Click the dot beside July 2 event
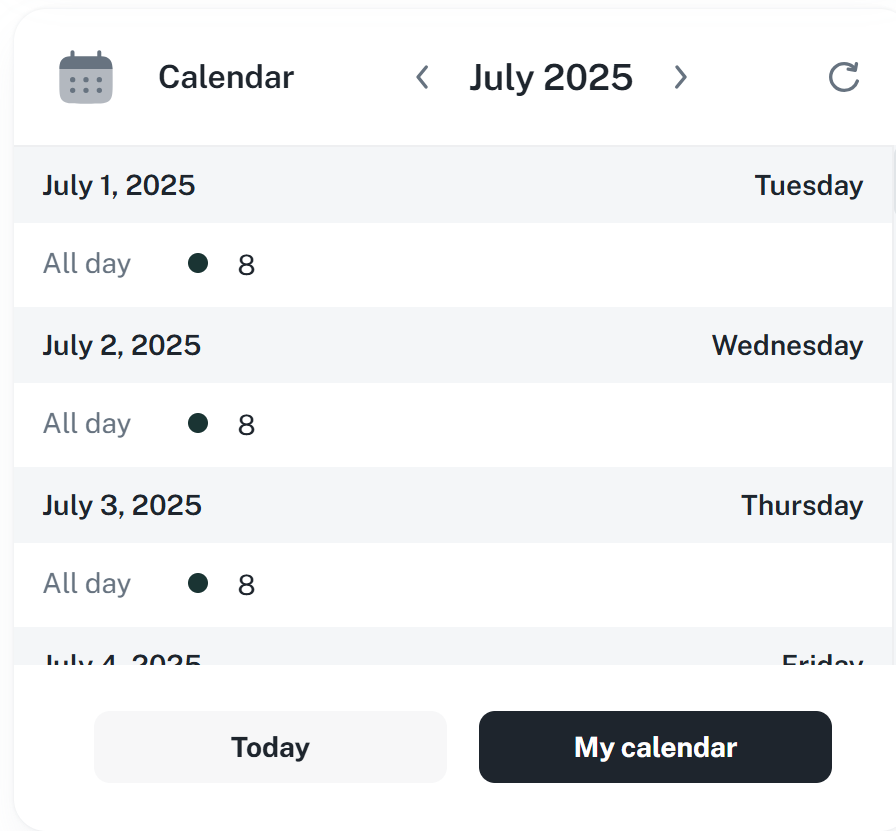Viewport: 896px width, 831px height. click(198, 423)
